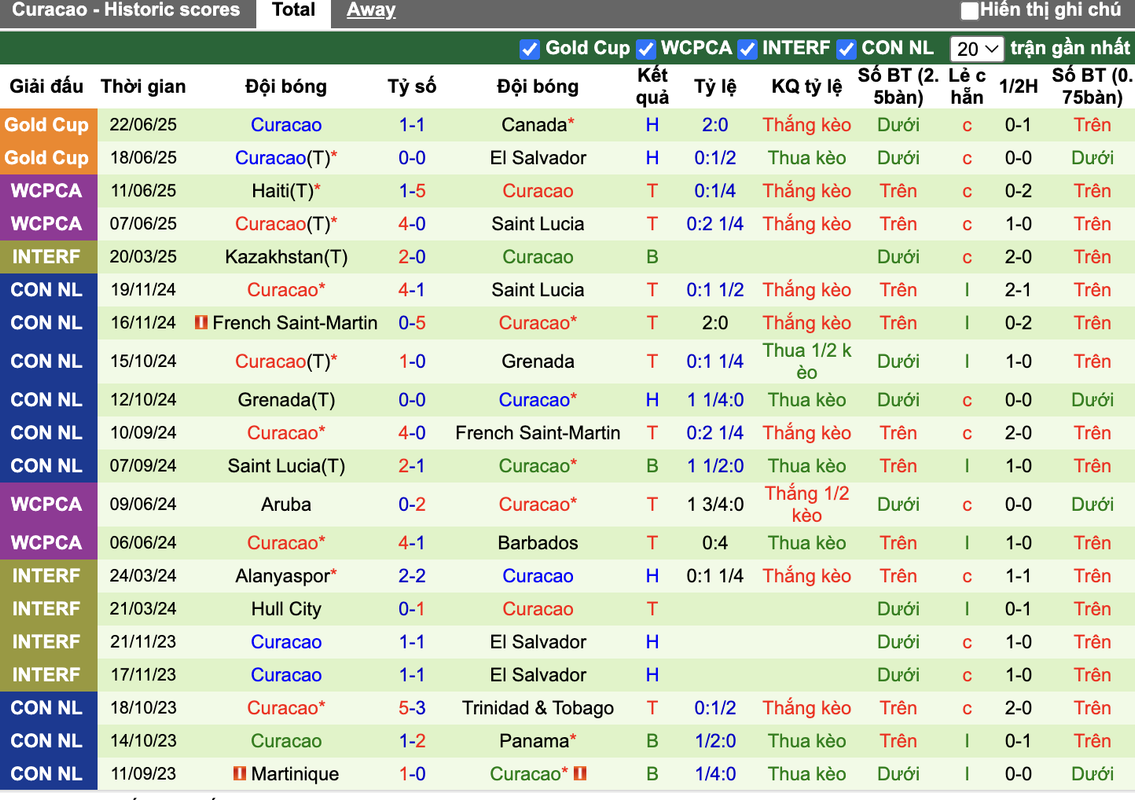This screenshot has width=1135, height=800.
Task: Click the 0-5 score for French Saint-Martin match
Action: point(412,322)
